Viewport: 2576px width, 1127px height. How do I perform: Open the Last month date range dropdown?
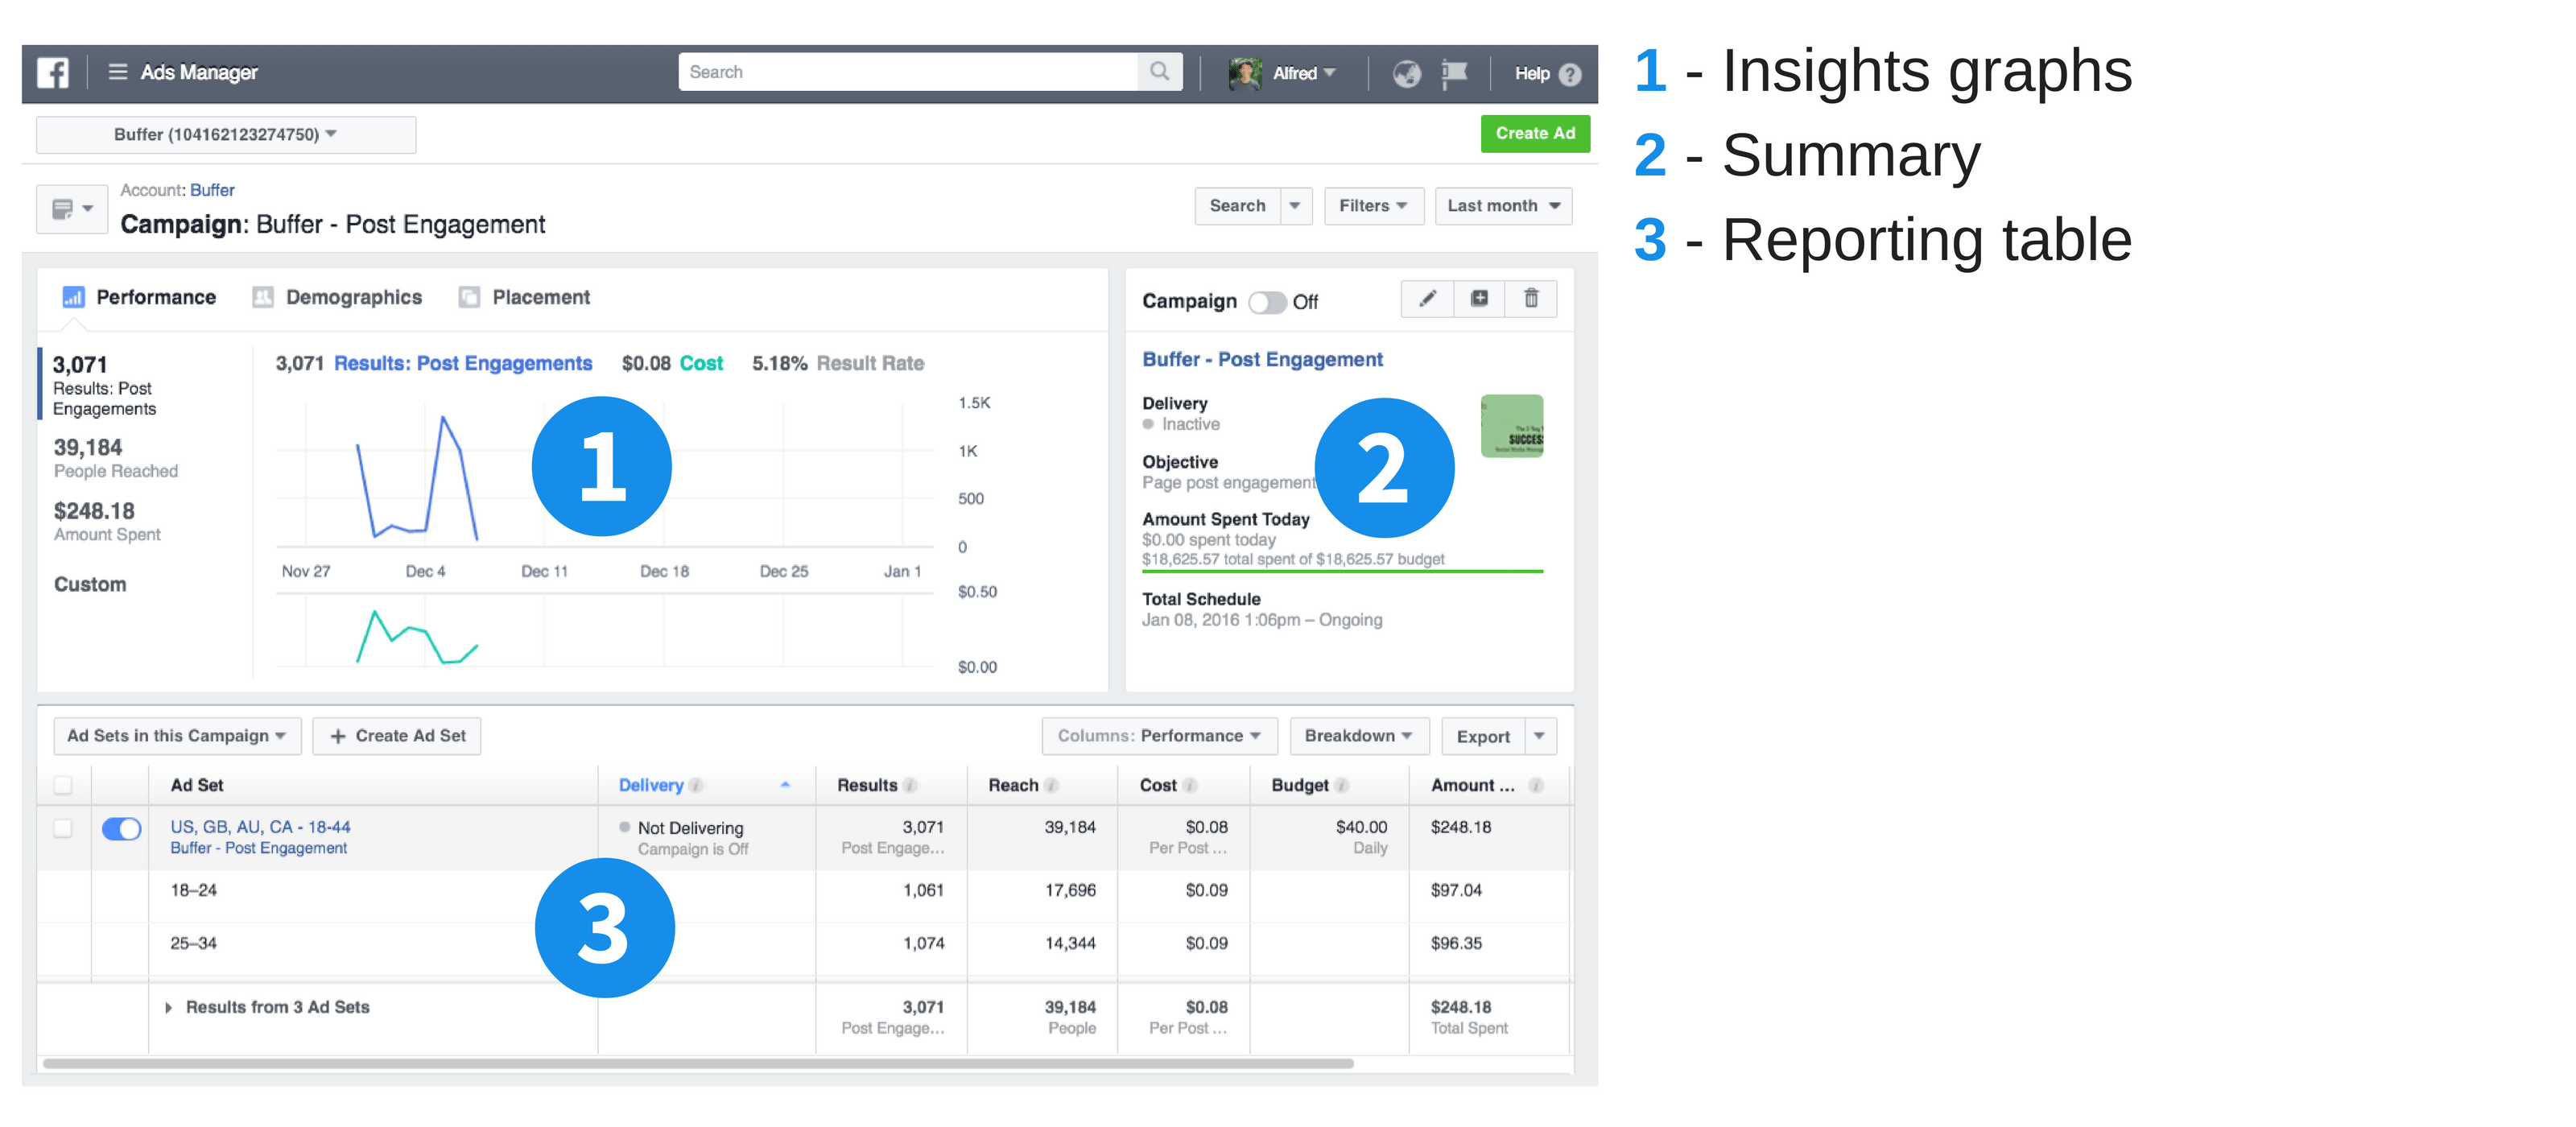pyautogui.click(x=1503, y=206)
